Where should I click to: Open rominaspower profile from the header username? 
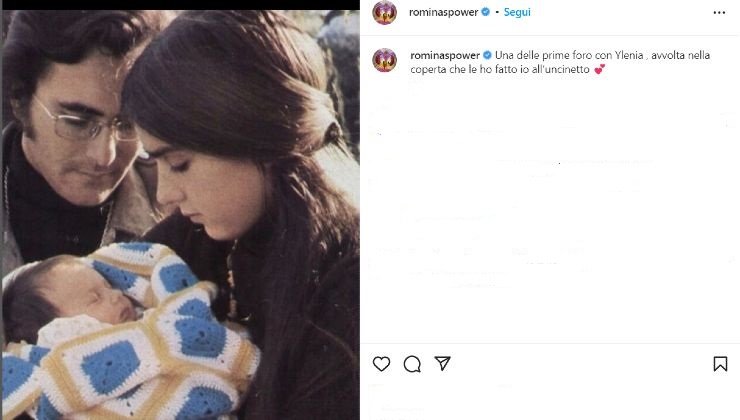pyautogui.click(x=444, y=13)
